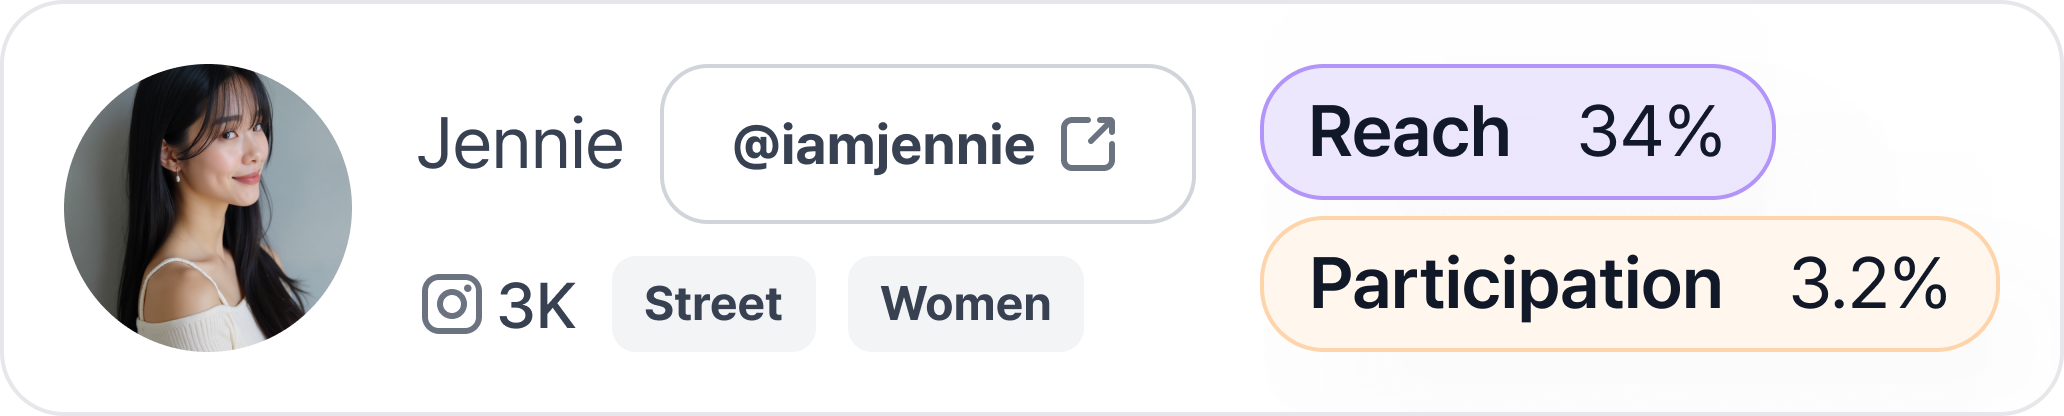Viewport: 2064px width, 416px height.
Task: Click the @iamjennie handle text
Action: pyautogui.click(x=884, y=145)
